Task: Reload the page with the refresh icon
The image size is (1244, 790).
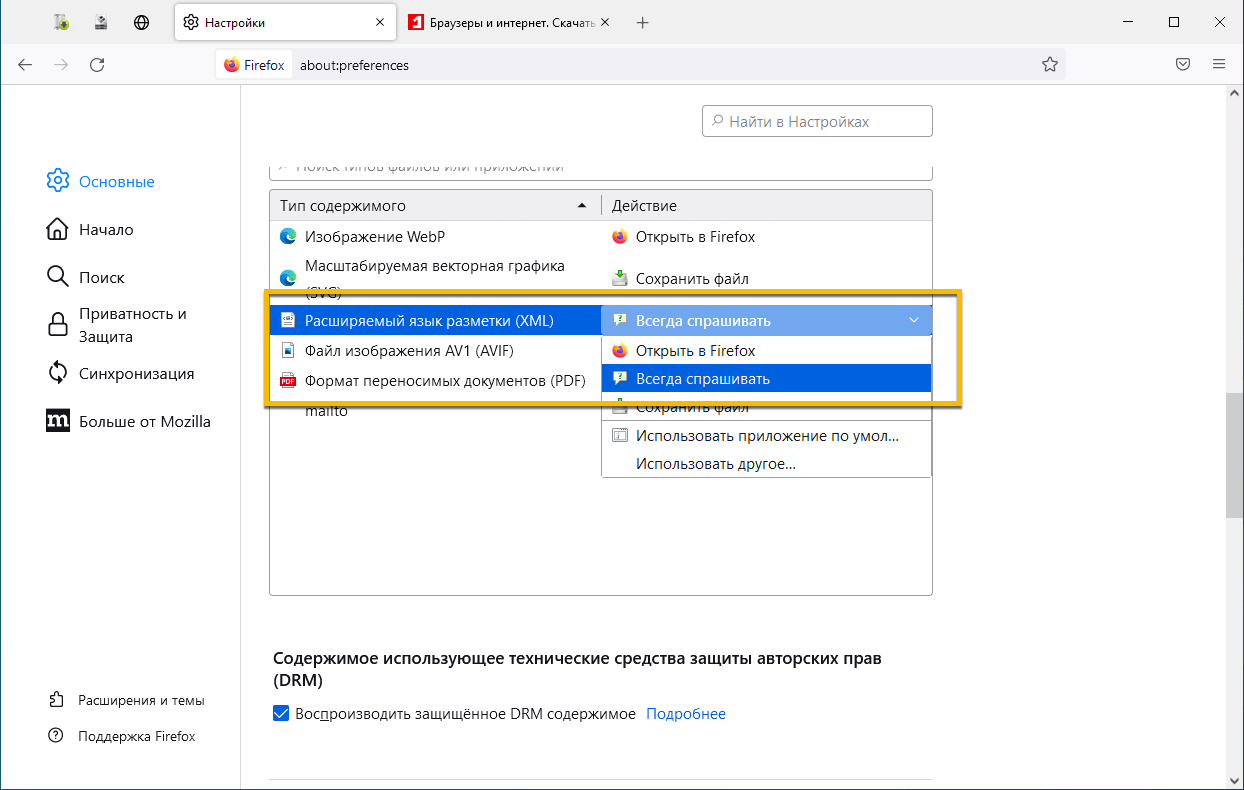Action: (97, 65)
